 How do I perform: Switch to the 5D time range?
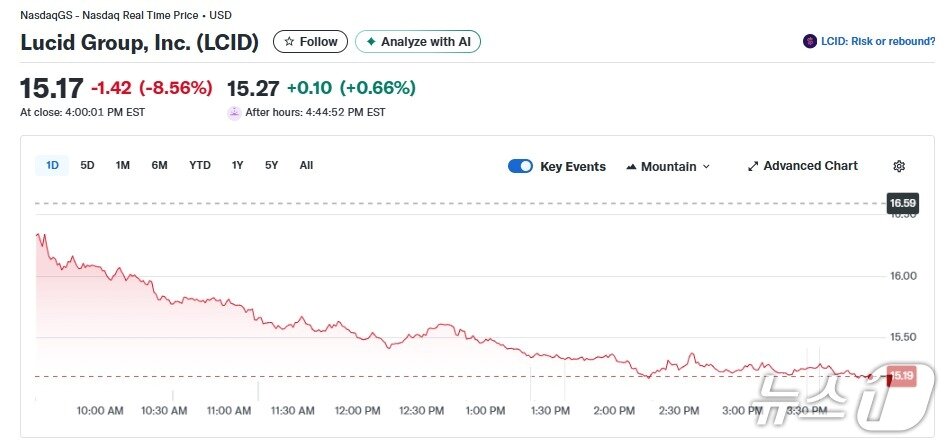pos(87,165)
